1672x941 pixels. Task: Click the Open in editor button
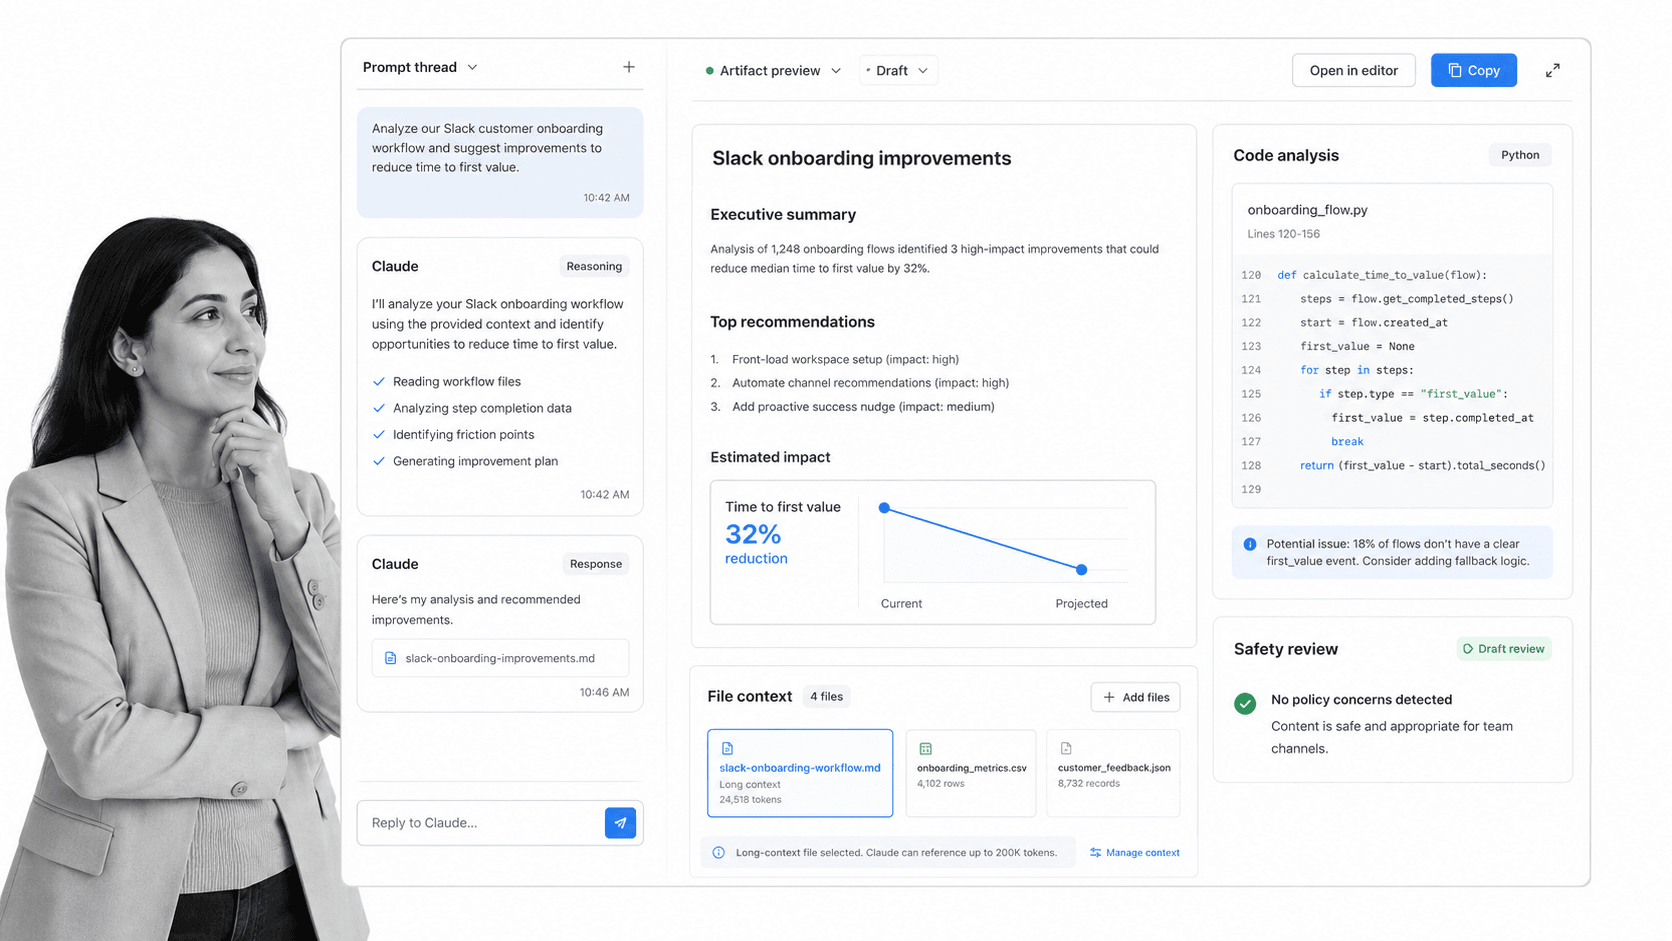1353,70
